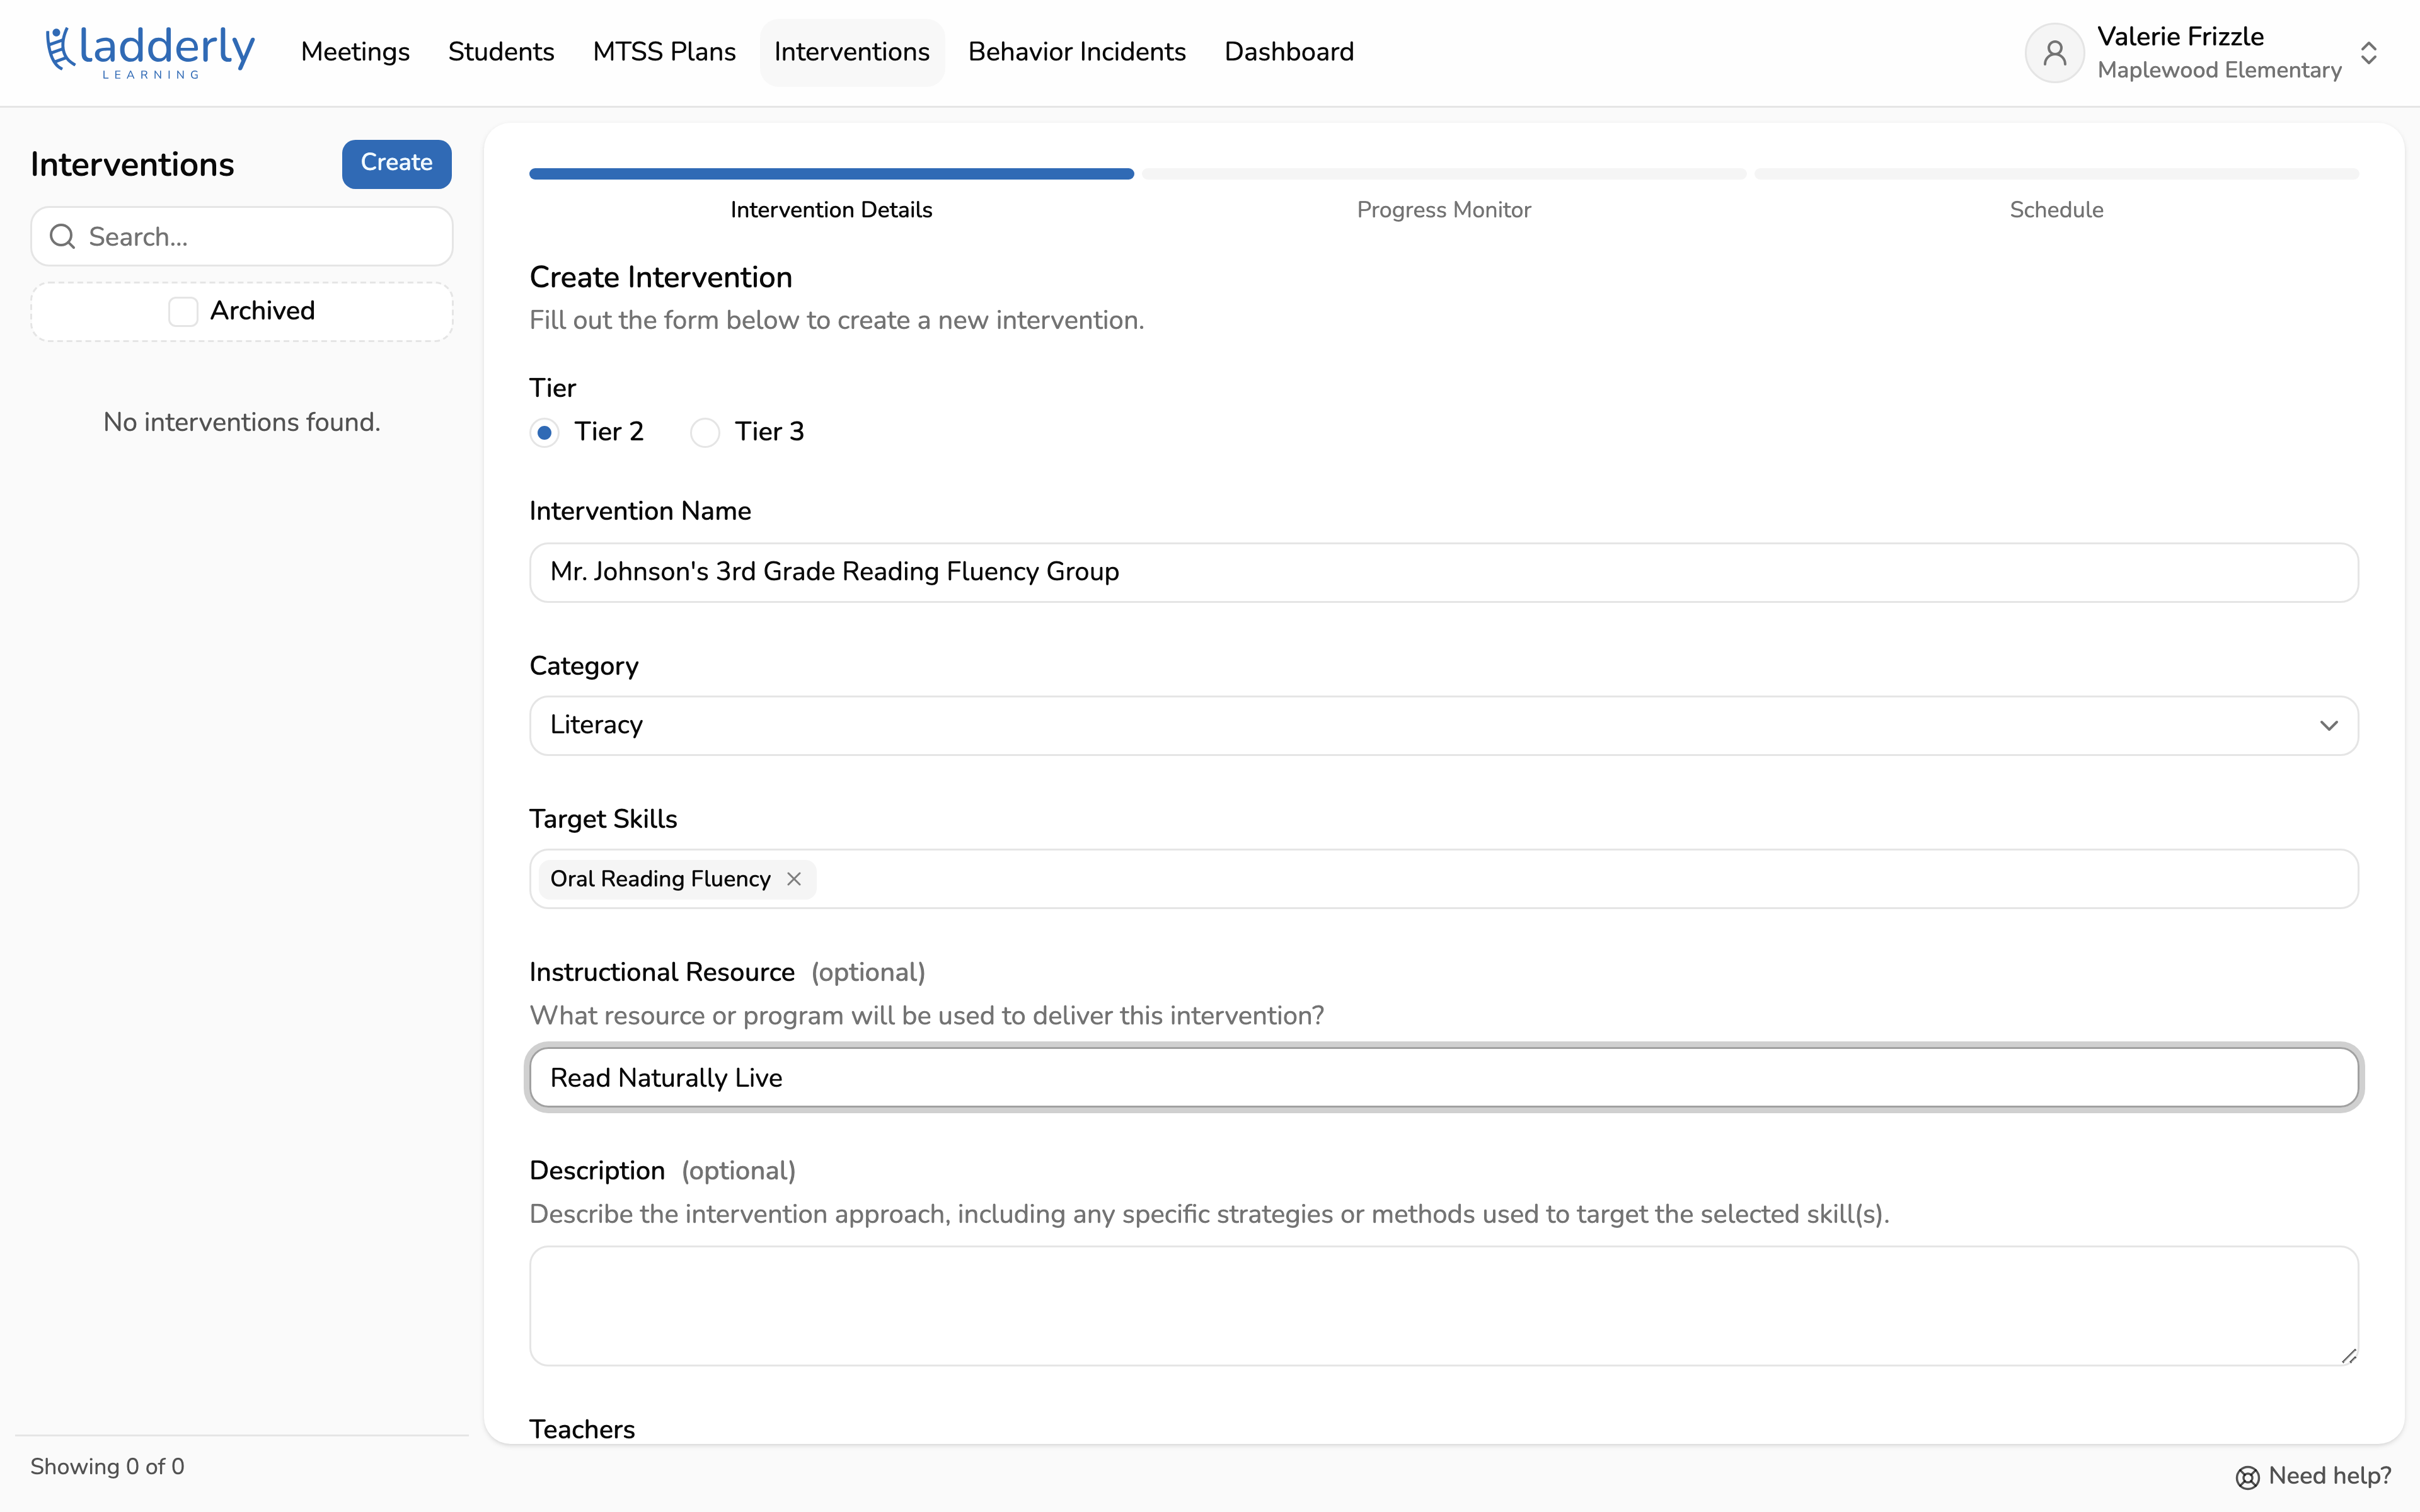Select the Tier 3 radio button
The width and height of the screenshot is (2420, 1512).
coord(705,432)
